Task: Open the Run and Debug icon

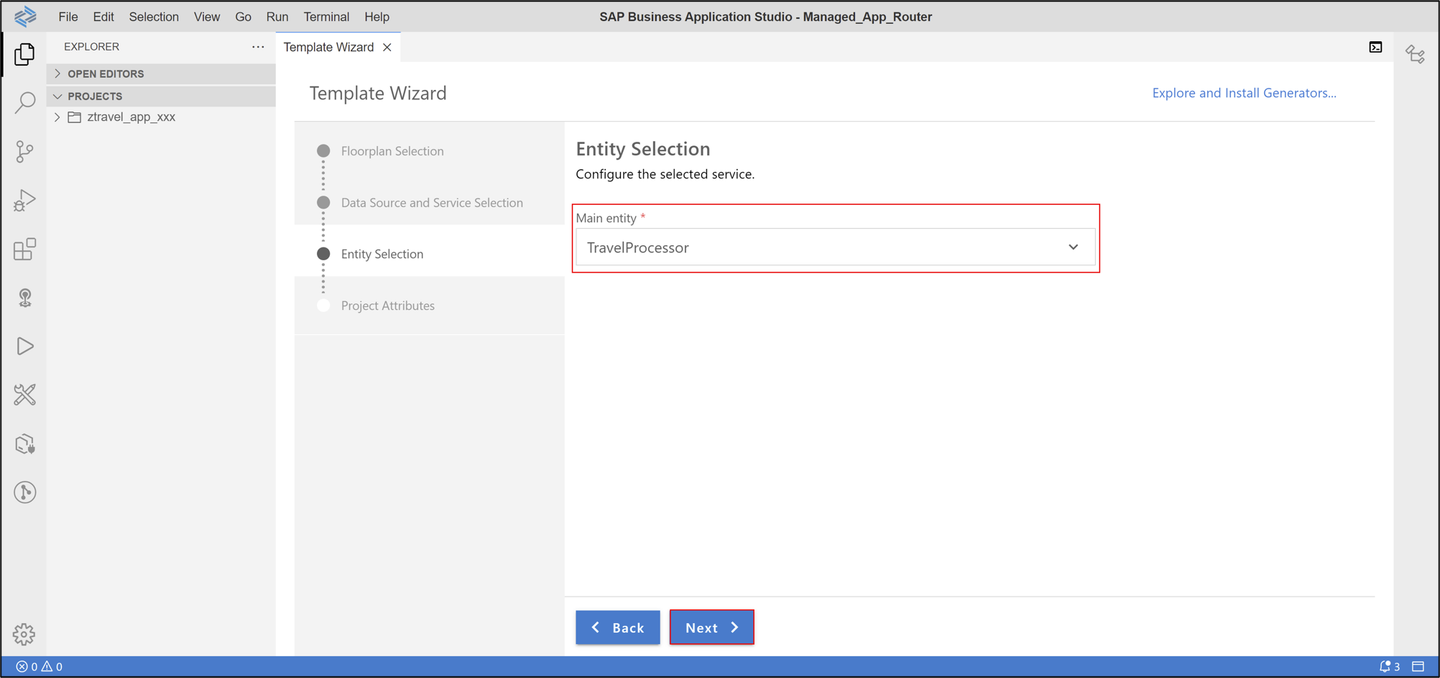Action: (x=25, y=200)
